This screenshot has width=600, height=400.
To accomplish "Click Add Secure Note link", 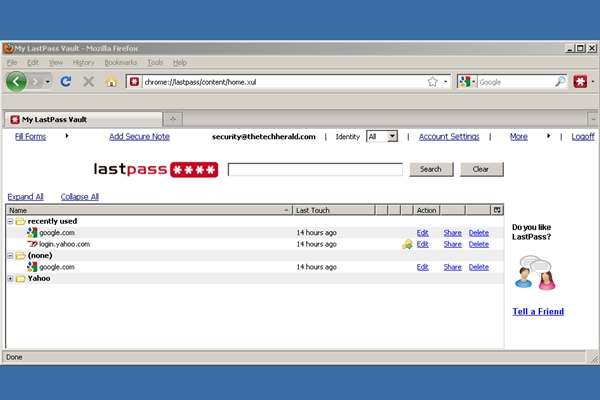I will coord(139,137).
